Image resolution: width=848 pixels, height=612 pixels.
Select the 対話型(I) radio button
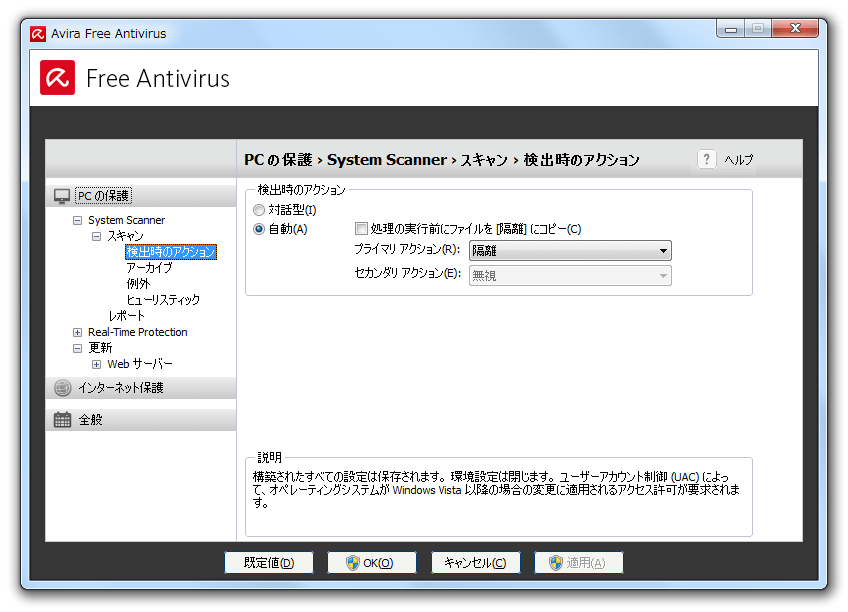pos(259,210)
